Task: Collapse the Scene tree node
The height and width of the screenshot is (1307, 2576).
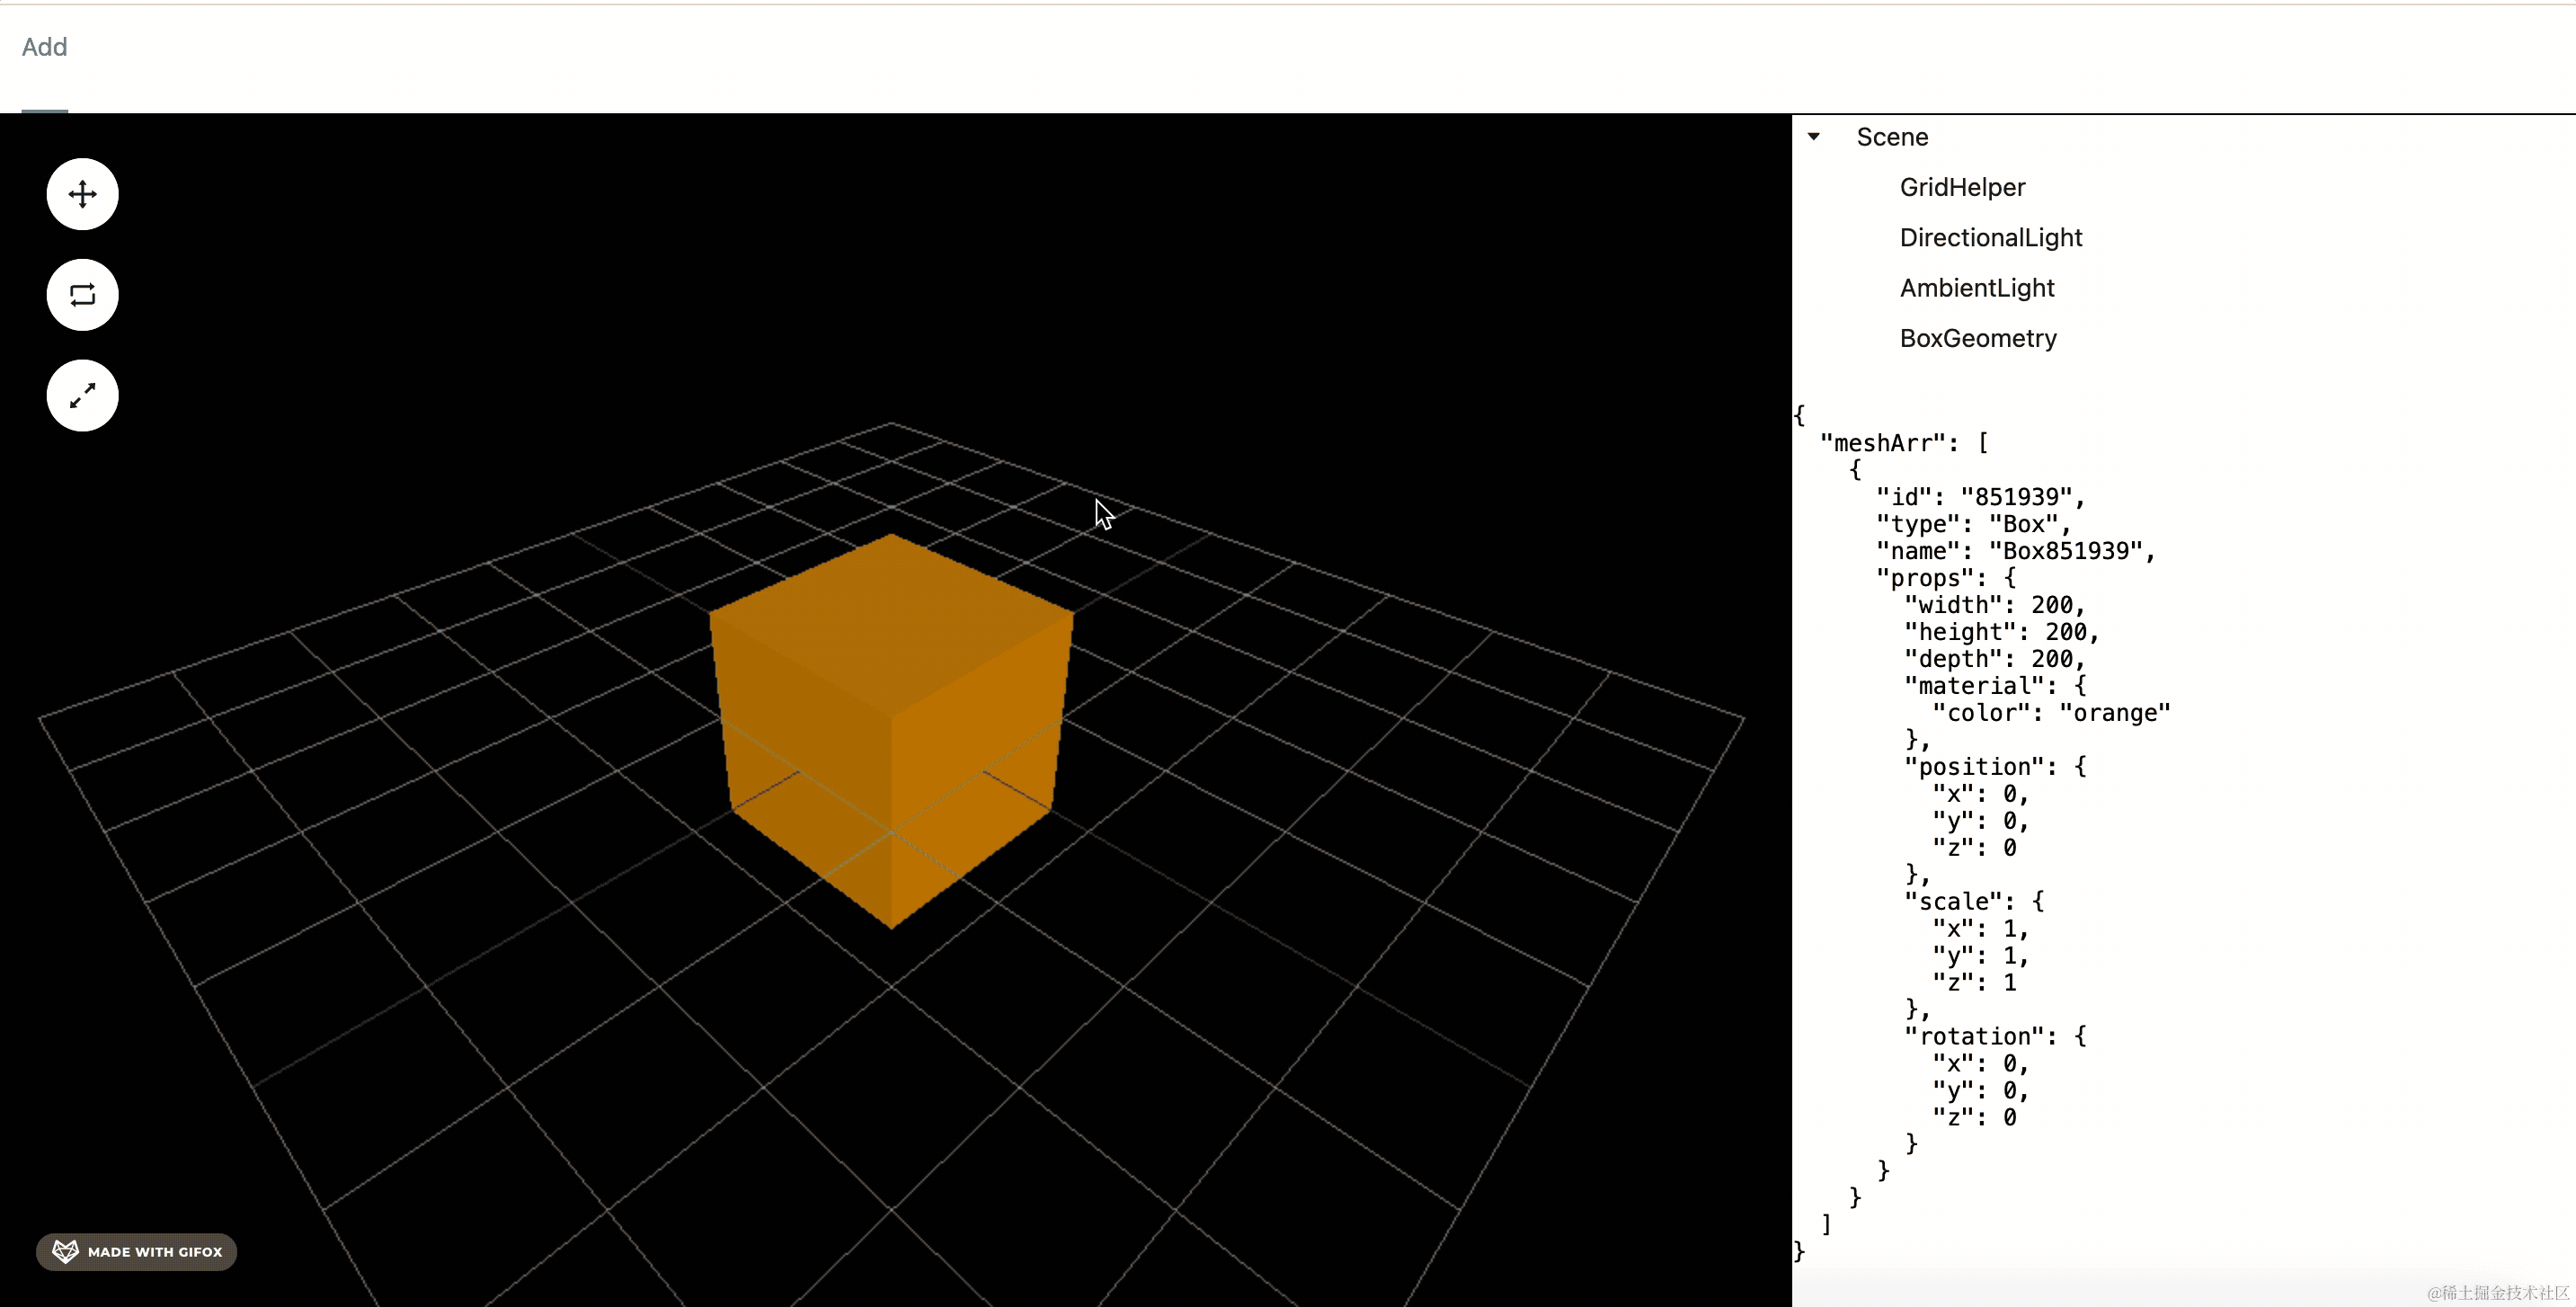Action: pyautogui.click(x=1813, y=137)
